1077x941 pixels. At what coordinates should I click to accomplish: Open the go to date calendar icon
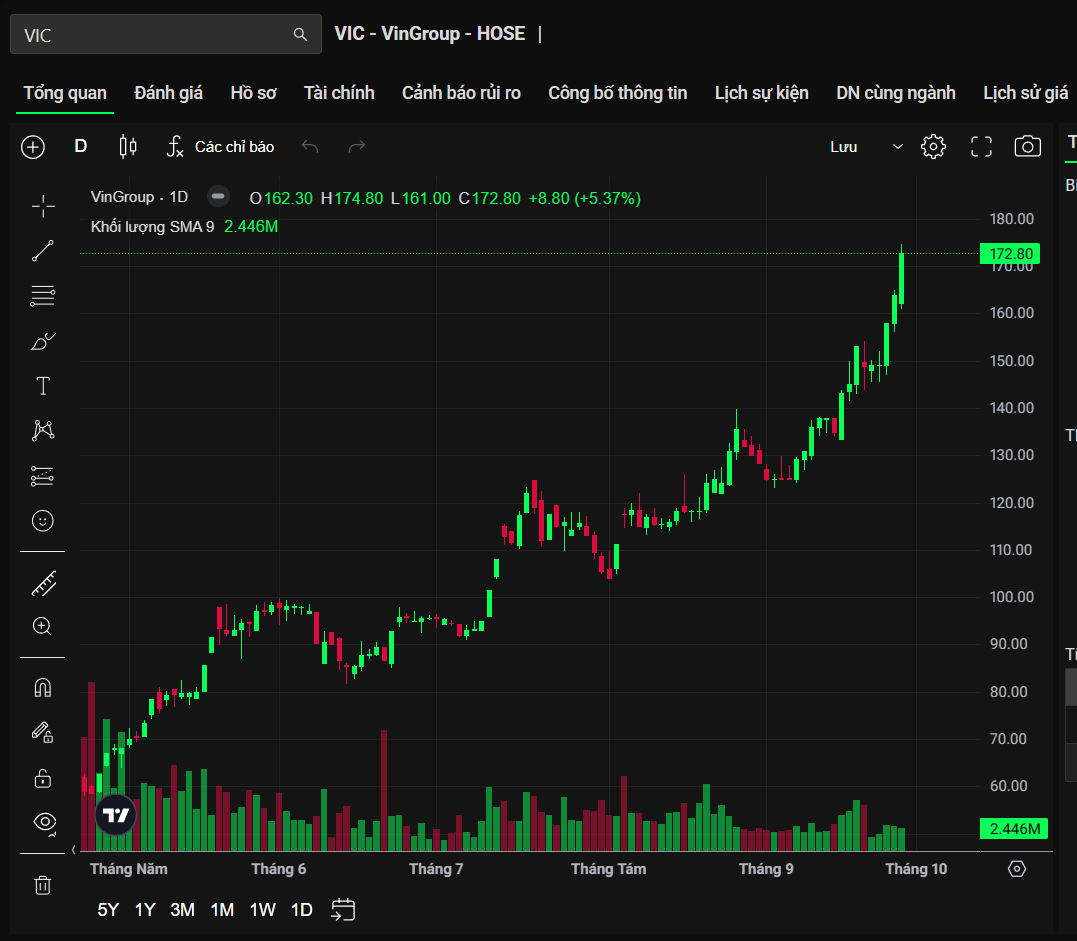(343, 910)
